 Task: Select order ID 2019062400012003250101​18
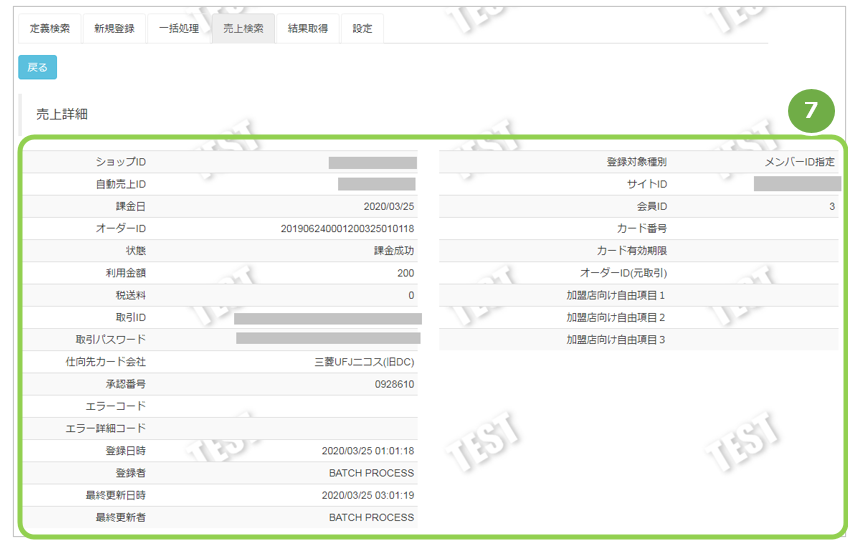[348, 228]
